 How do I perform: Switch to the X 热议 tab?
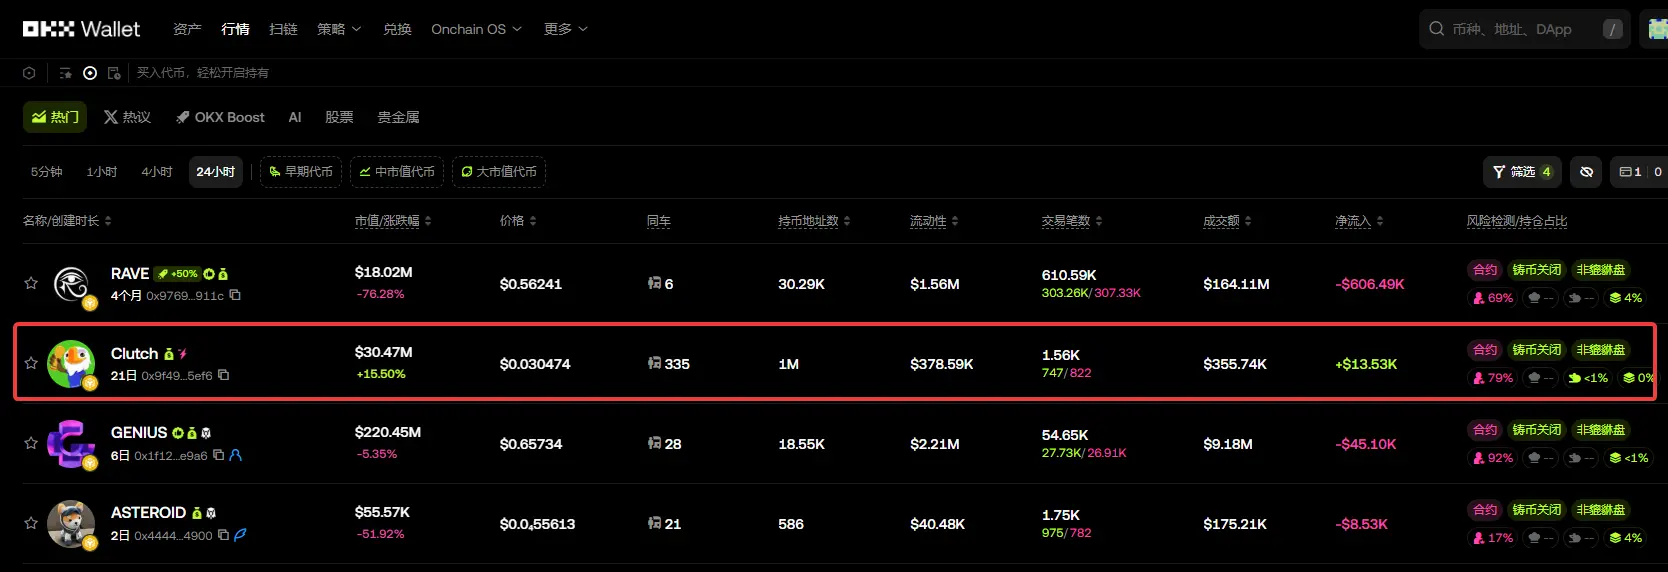[x=127, y=117]
